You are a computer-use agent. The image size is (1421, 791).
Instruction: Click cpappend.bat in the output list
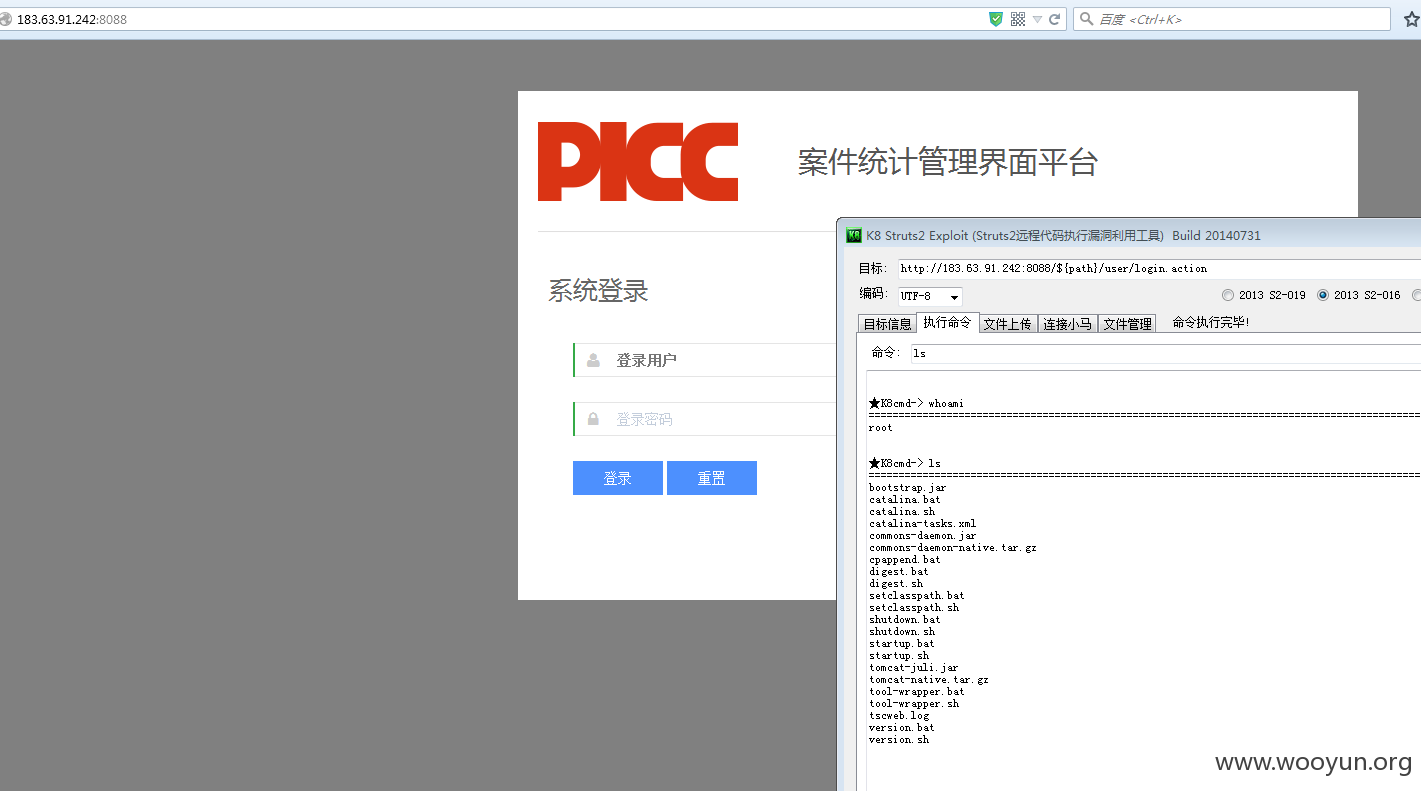click(905, 560)
